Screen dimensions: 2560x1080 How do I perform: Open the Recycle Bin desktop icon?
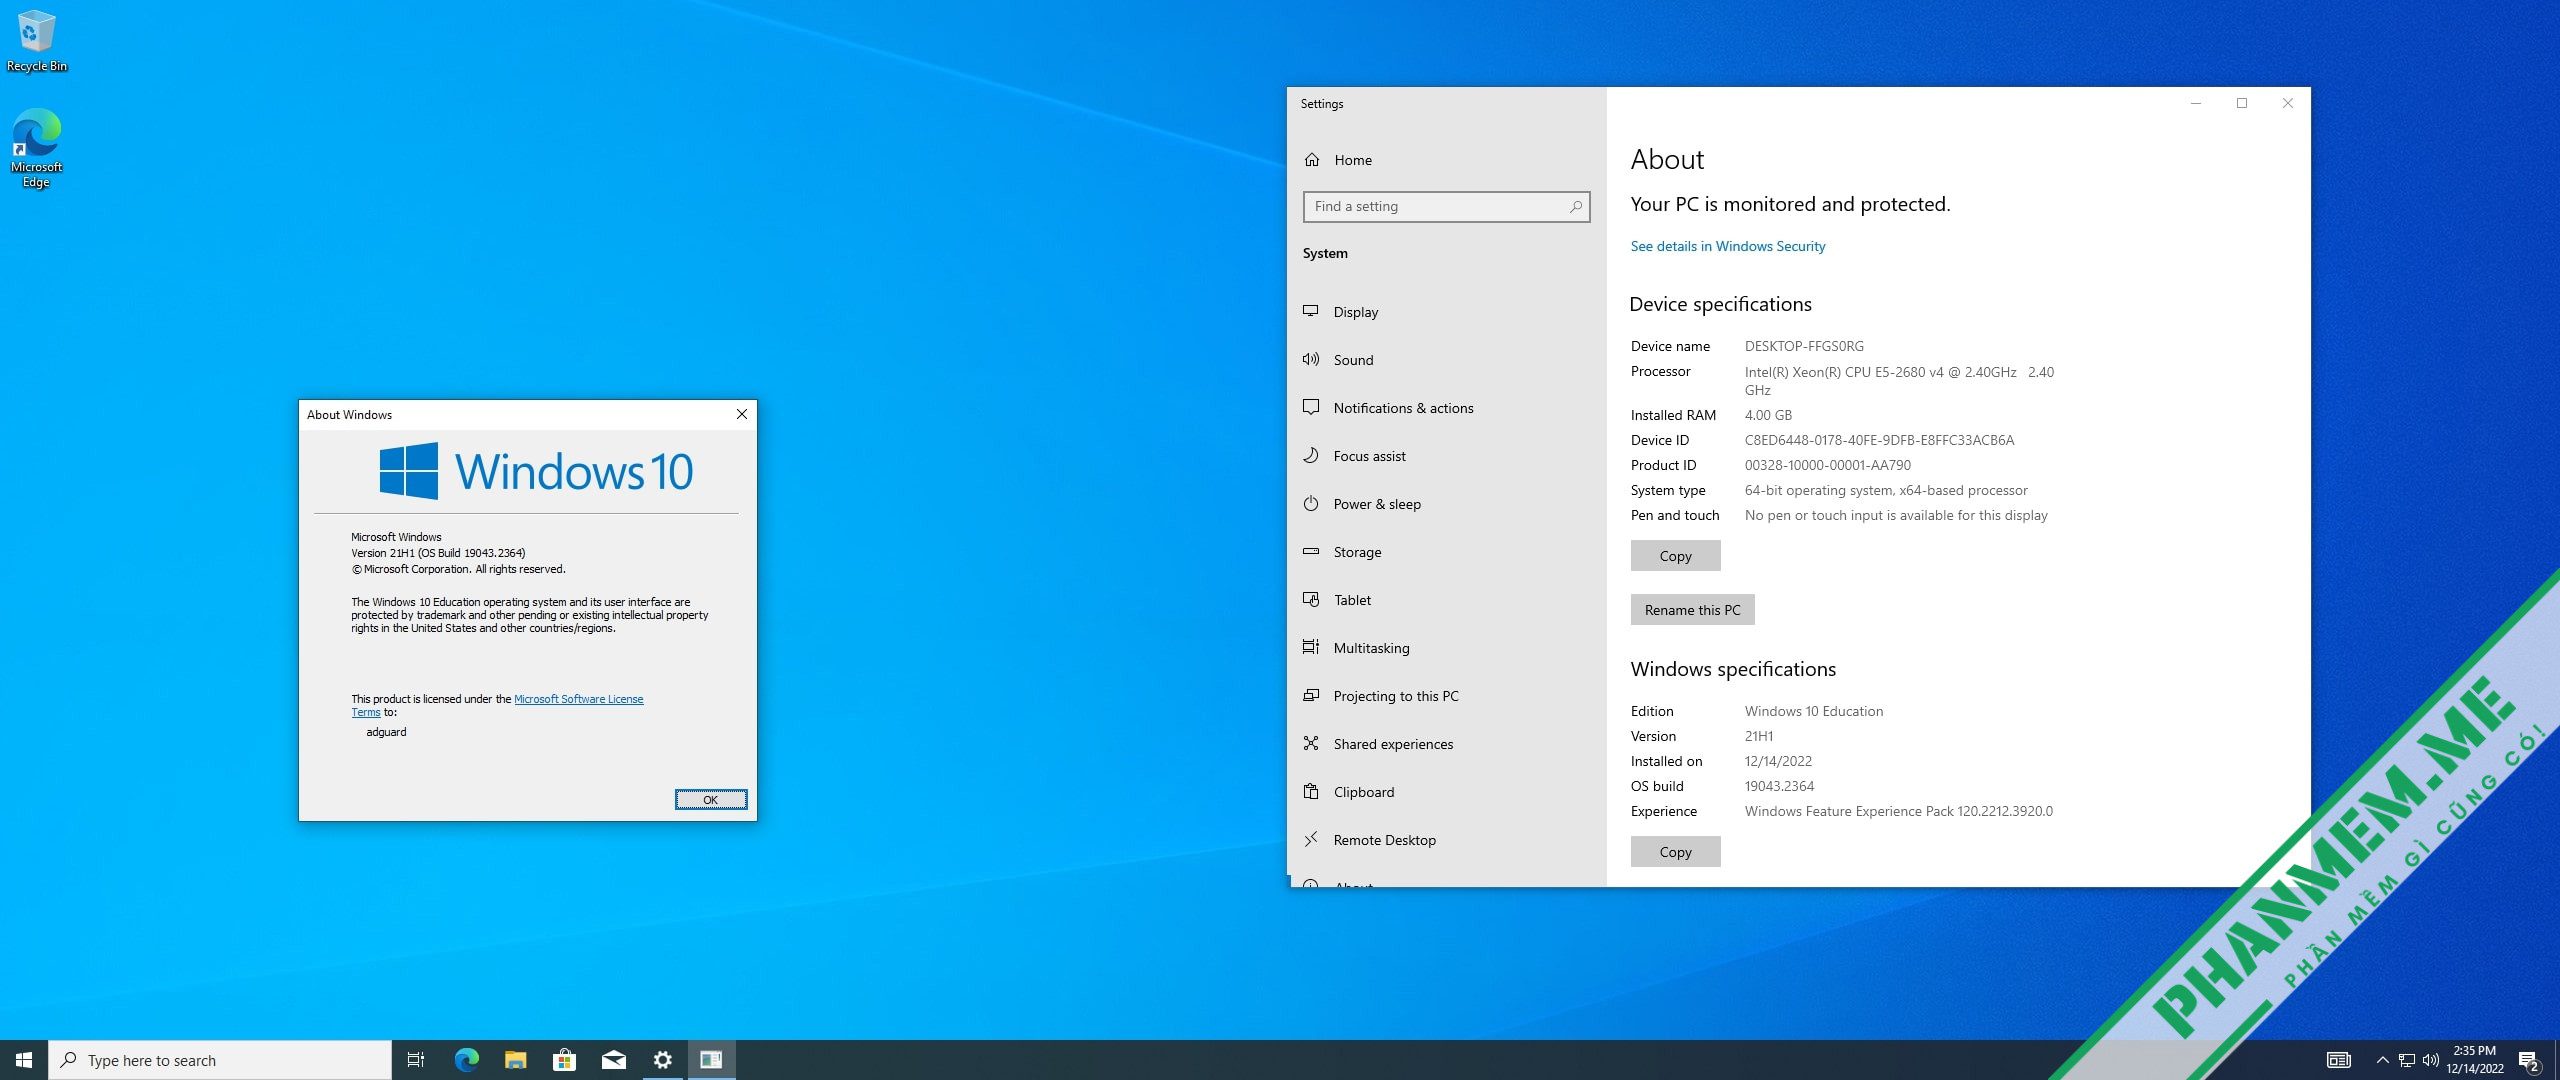point(36,42)
